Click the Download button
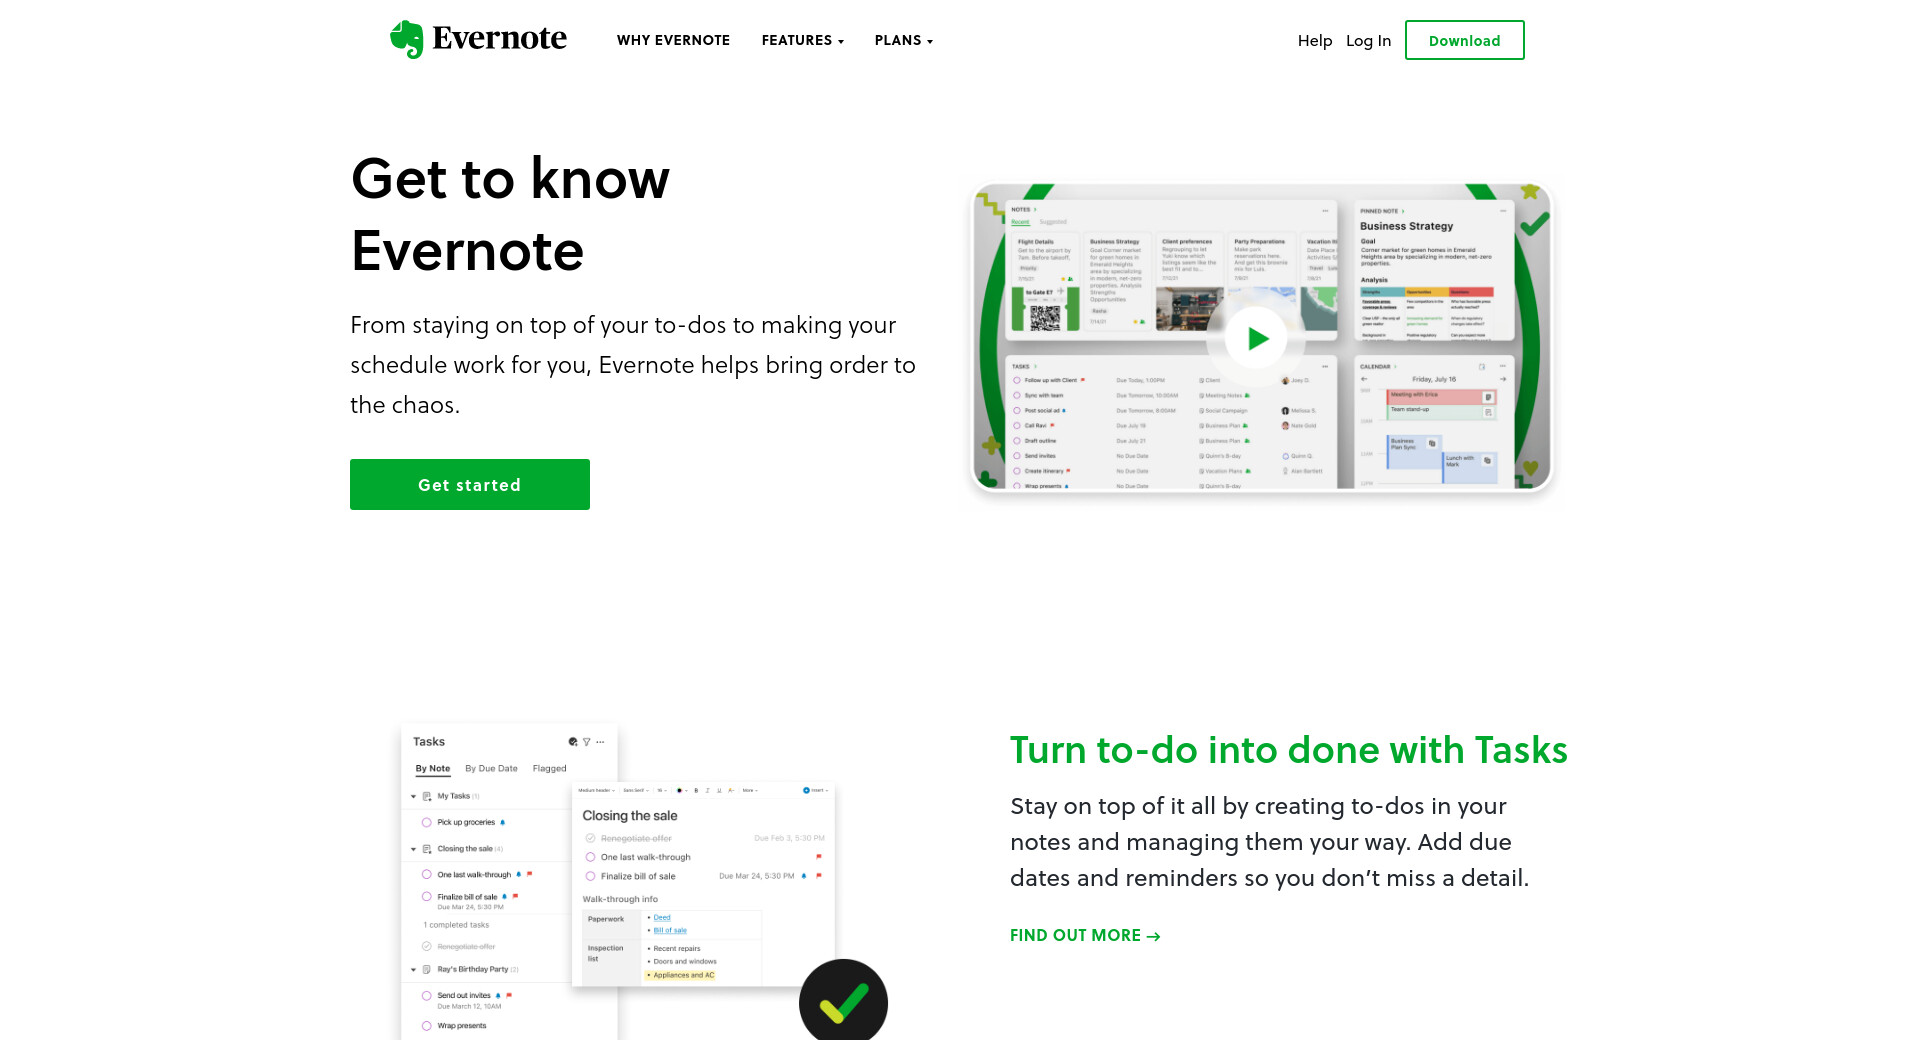1920x1040 pixels. 1464,40
